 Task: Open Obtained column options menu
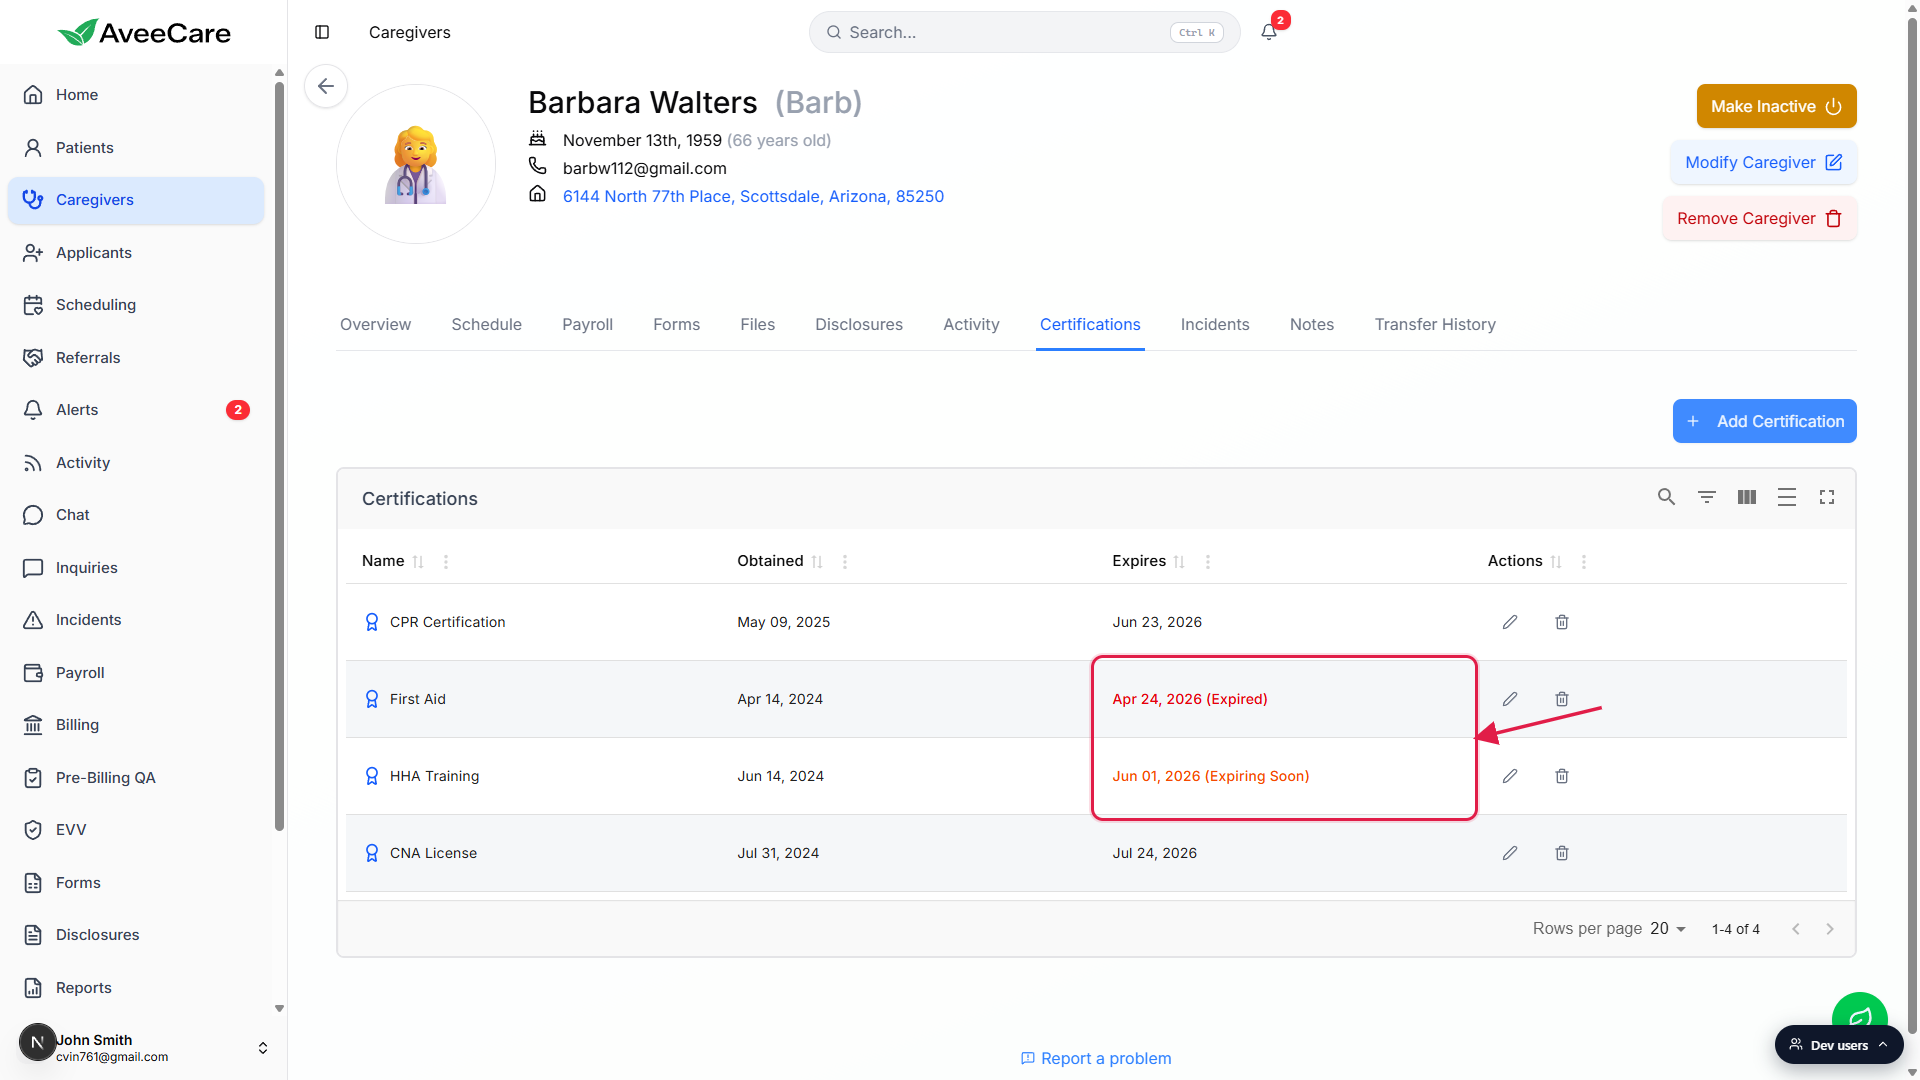845,562
